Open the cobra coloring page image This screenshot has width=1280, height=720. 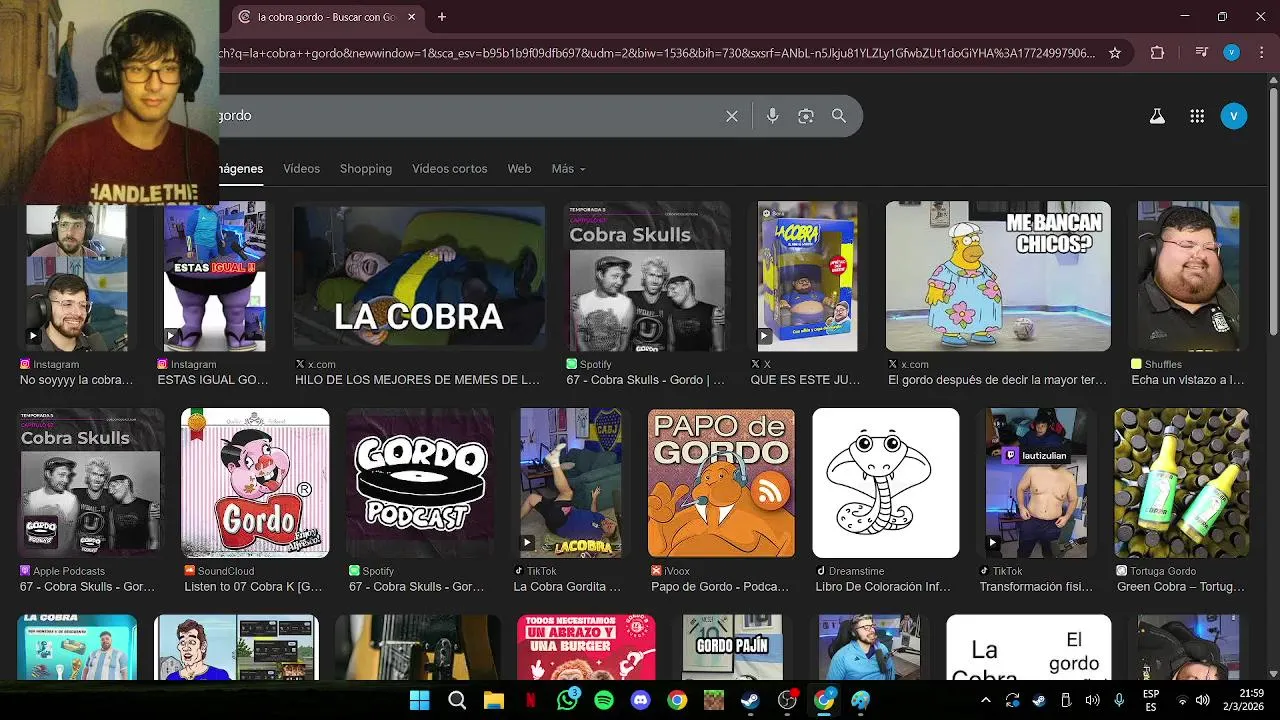coord(886,483)
